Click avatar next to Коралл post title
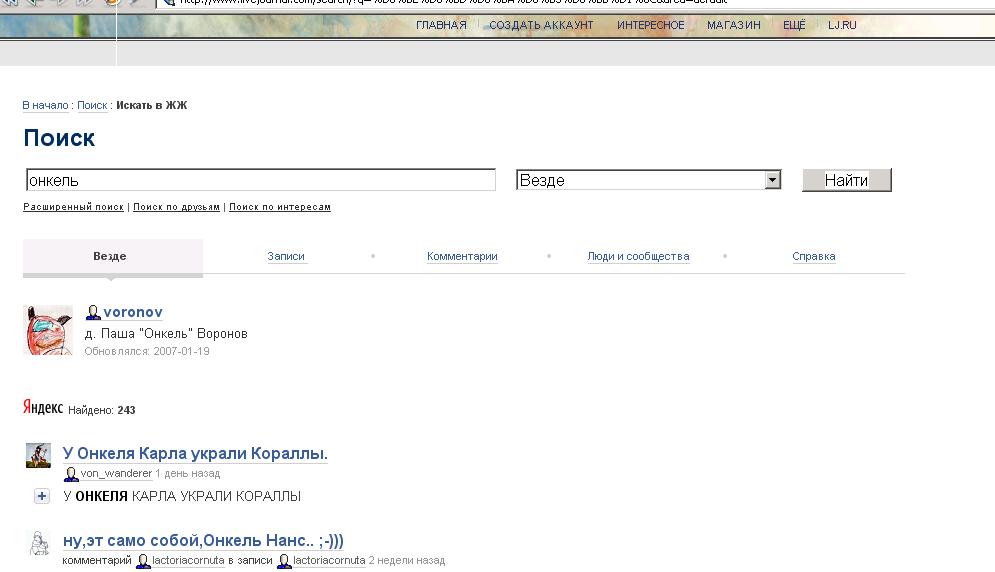This screenshot has height=572, width=995. click(38, 455)
